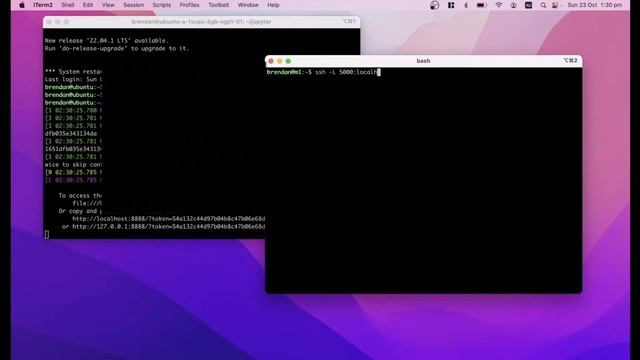Click the ssh -L command line in bash
This screenshot has height=360, width=640.
pos(323,72)
